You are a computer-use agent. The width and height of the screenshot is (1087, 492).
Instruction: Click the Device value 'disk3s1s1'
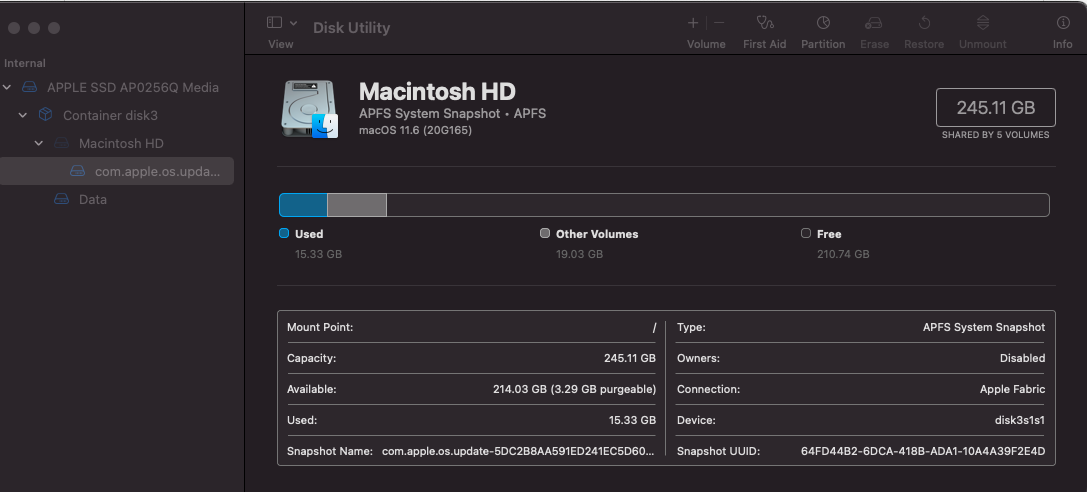[x=1020, y=420]
